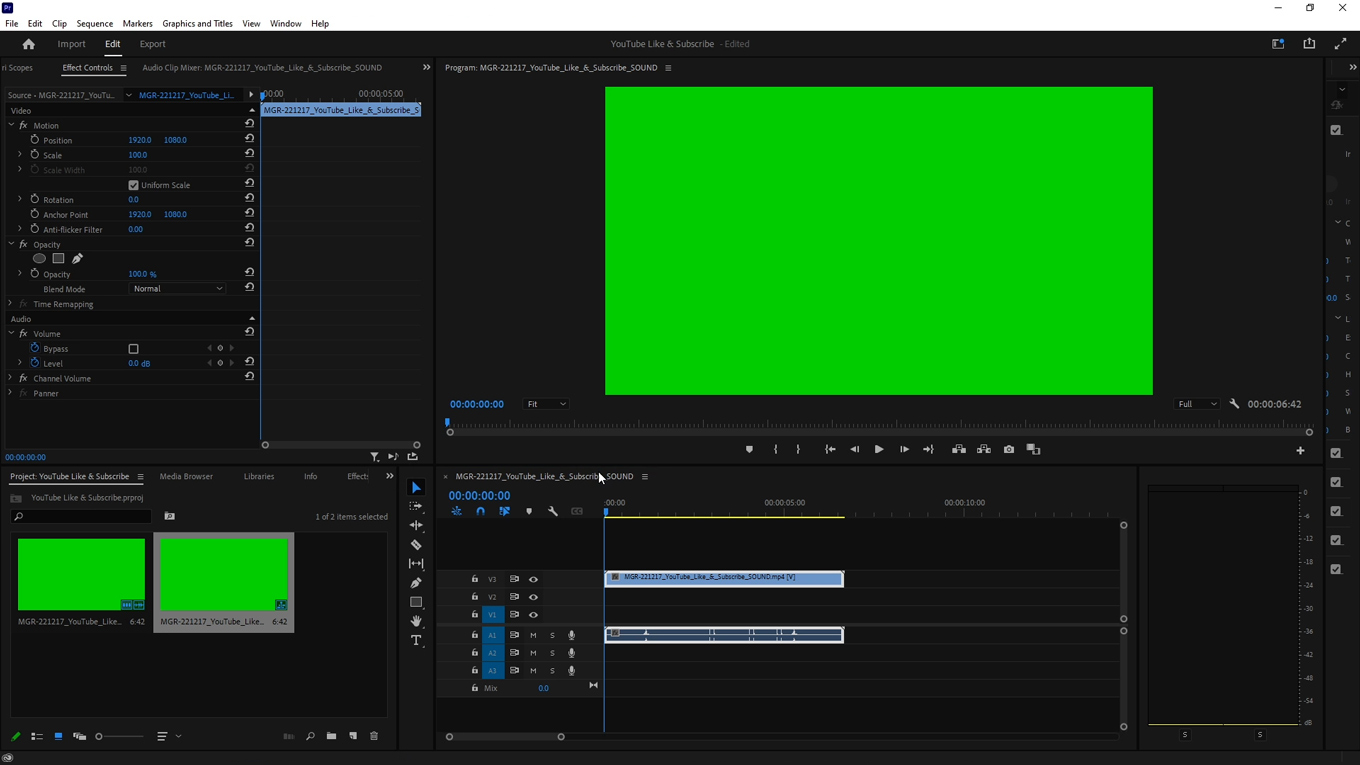Uncheck the Uniform Scale option
This screenshot has height=765, width=1360.
click(x=133, y=185)
